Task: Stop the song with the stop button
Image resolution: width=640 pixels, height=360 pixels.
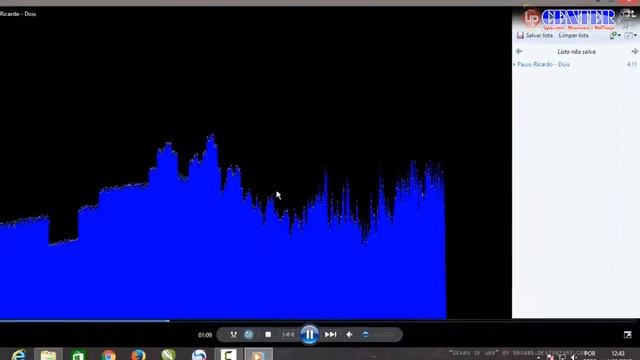Action: pyautogui.click(x=268, y=335)
